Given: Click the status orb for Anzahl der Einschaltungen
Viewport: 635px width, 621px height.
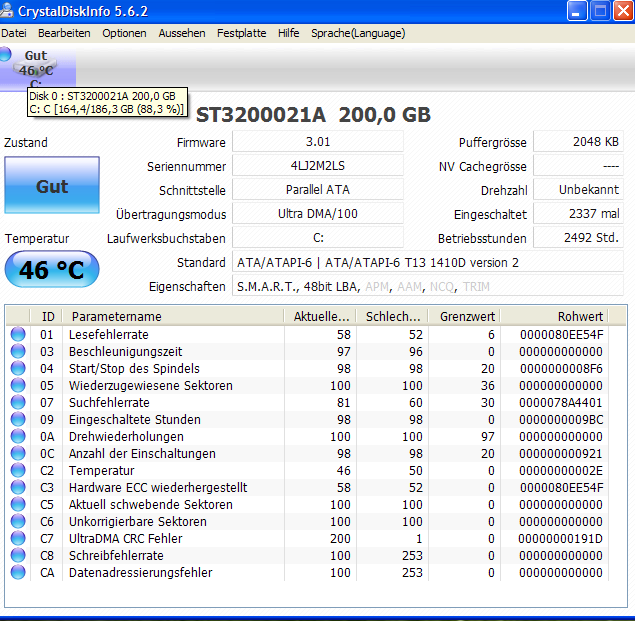Looking at the screenshot, I should pos(18,453).
